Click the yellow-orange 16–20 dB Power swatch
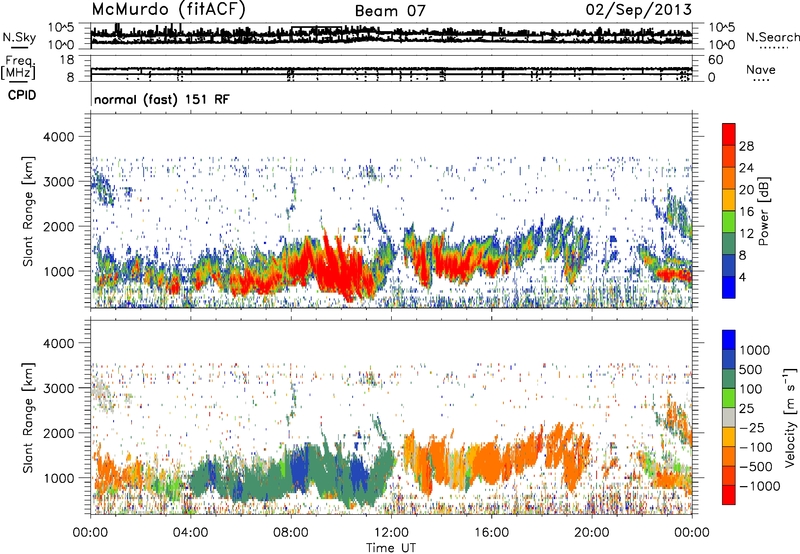Viewport: 800px width, 554px height. point(729,200)
